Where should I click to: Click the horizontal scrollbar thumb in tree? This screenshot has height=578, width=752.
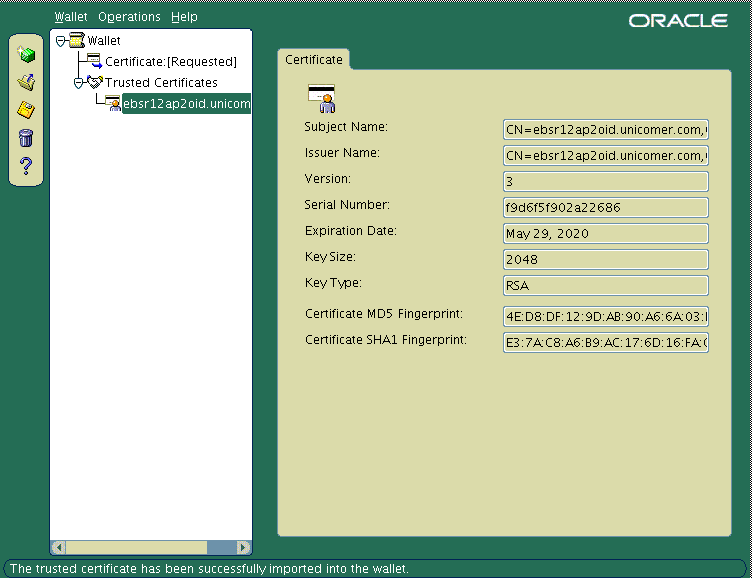pos(136,547)
